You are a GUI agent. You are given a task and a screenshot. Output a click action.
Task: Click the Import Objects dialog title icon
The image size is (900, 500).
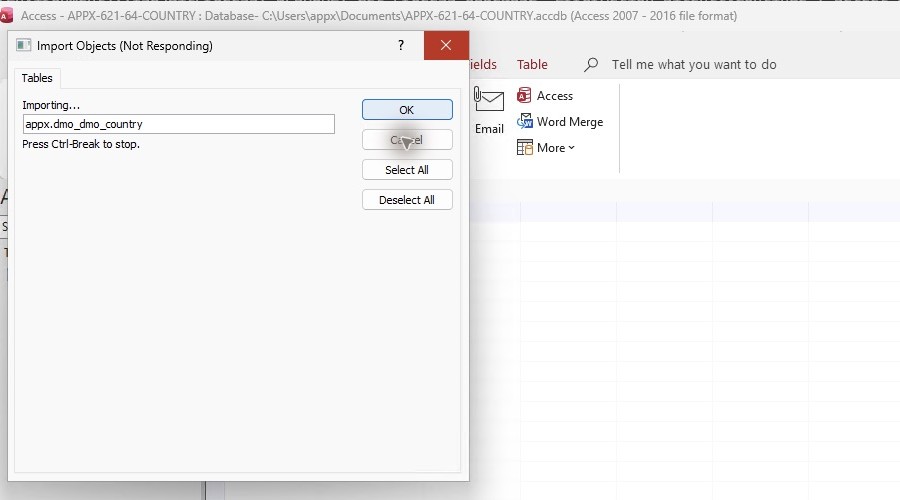point(24,45)
